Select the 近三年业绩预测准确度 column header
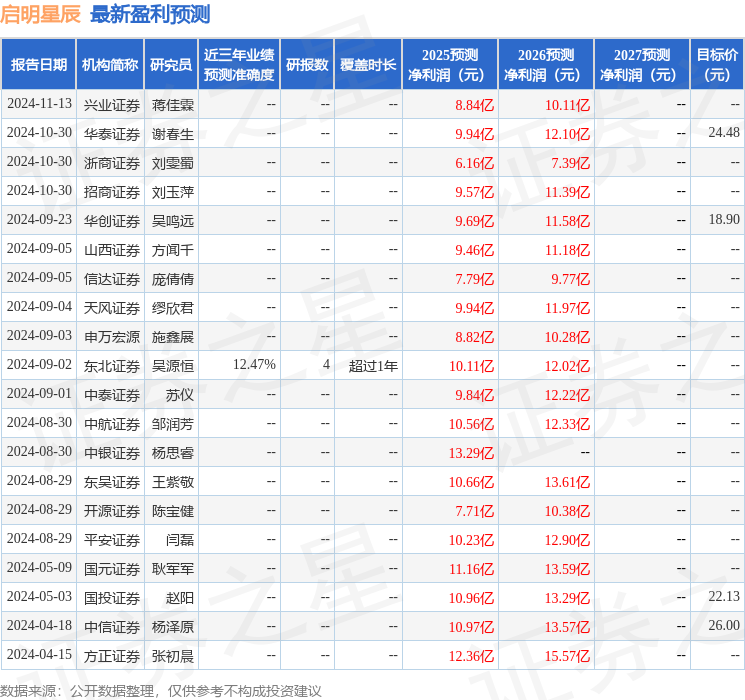This screenshot has height=700, width=745. pyautogui.click(x=239, y=64)
